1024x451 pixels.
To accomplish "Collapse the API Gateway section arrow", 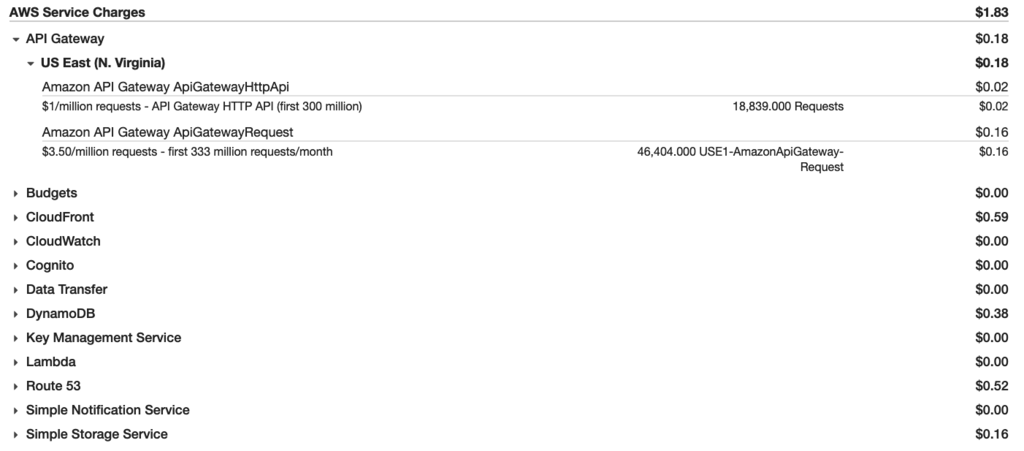I will point(16,39).
